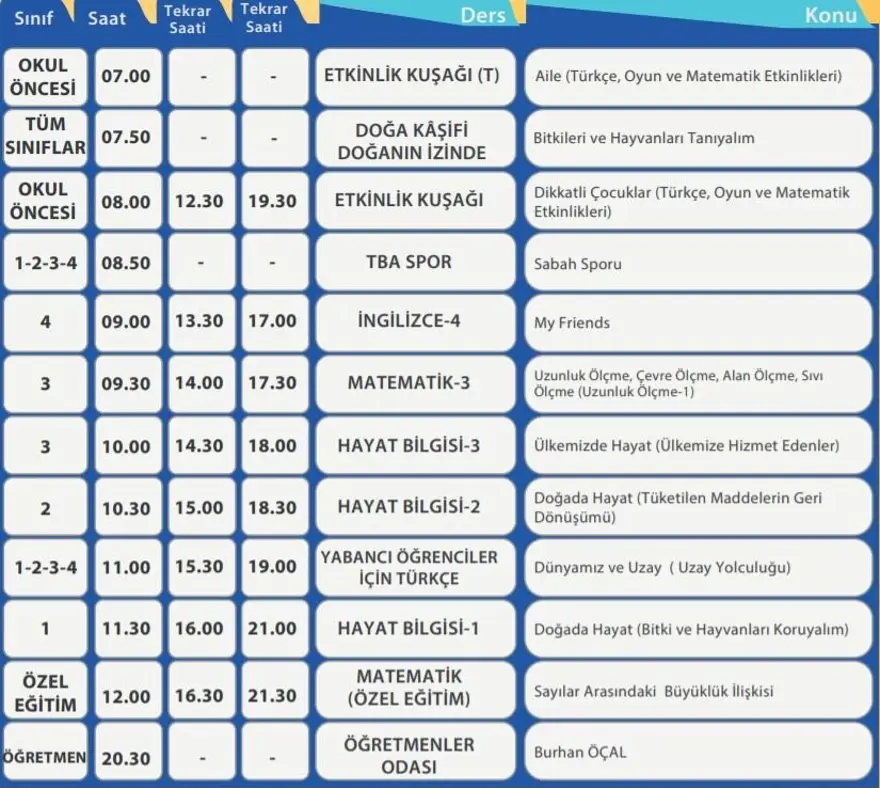880x788 pixels.
Task: Click the 07.50 time cell
Action: coord(126,138)
